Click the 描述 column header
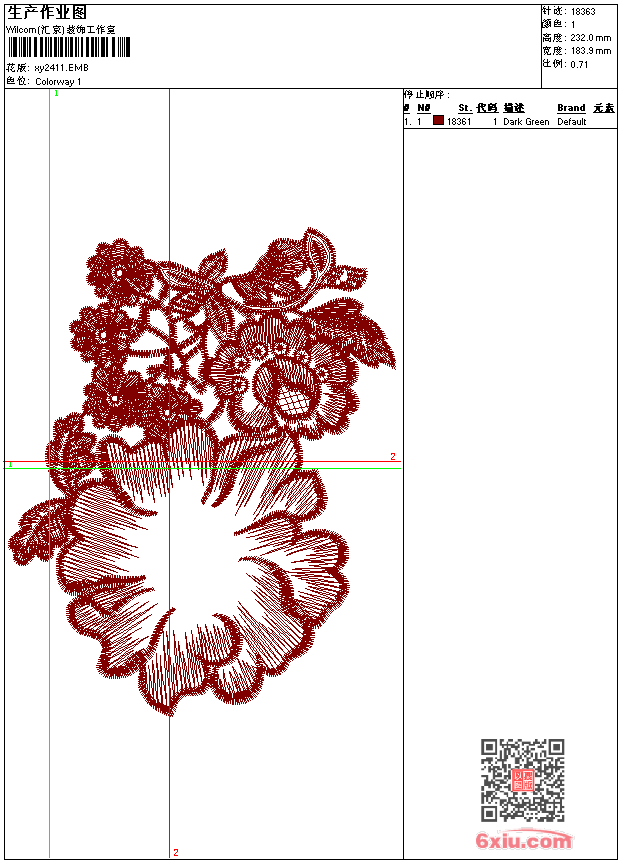Image resolution: width=620 pixels, height=860 pixels. [x=514, y=108]
